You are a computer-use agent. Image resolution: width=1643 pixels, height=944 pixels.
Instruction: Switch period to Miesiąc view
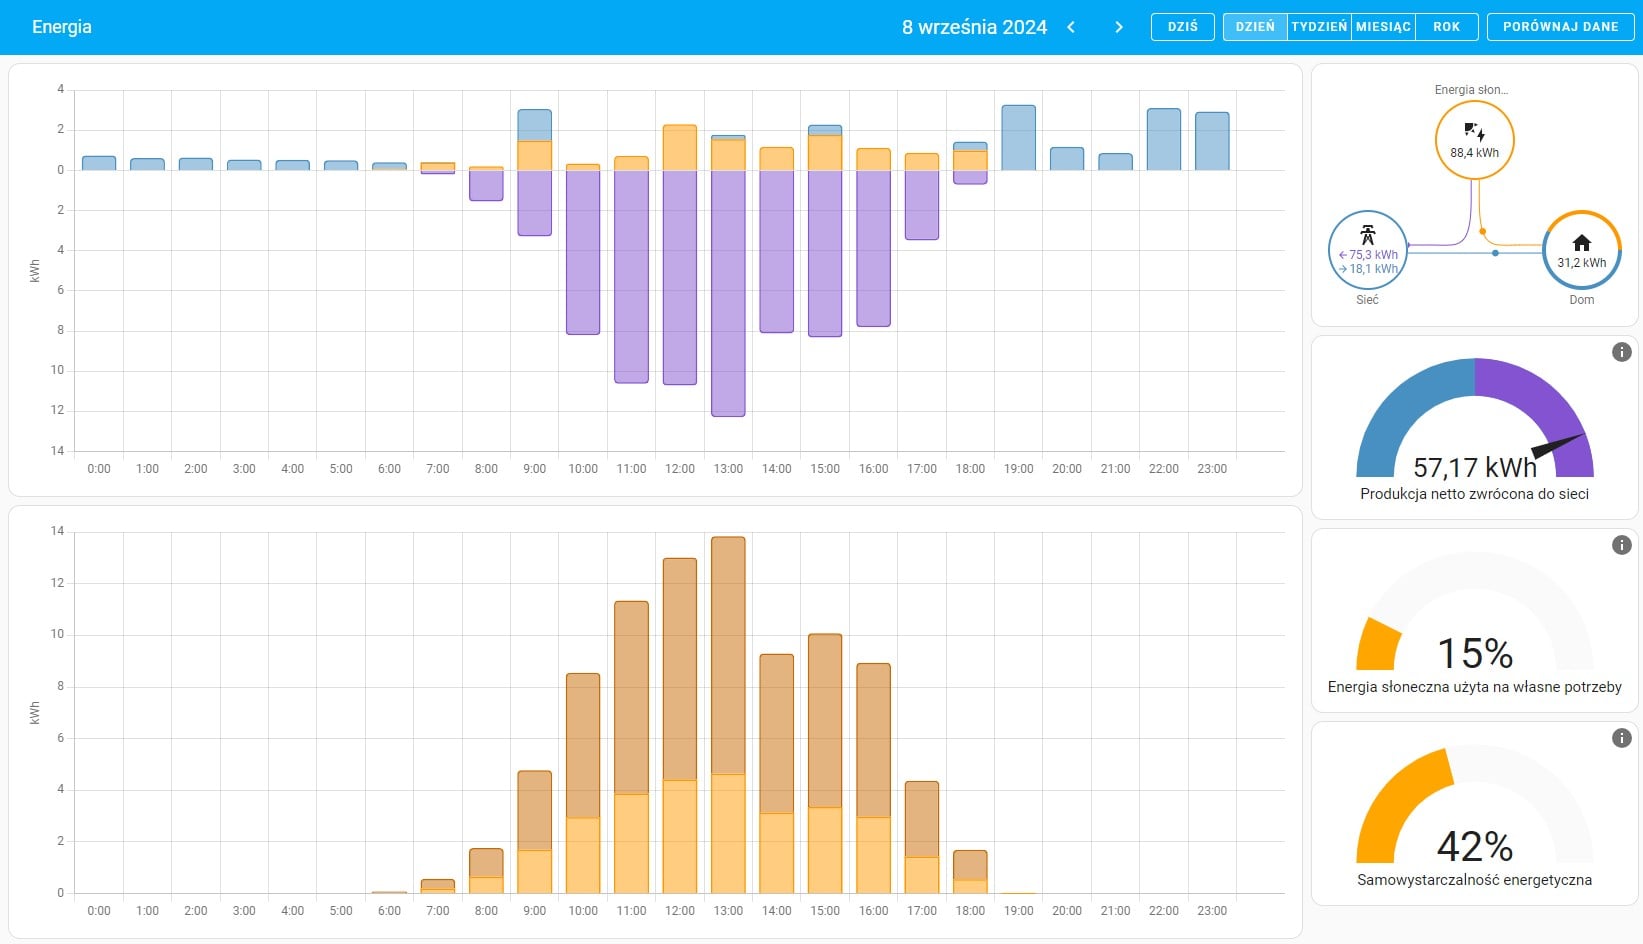coord(1383,27)
